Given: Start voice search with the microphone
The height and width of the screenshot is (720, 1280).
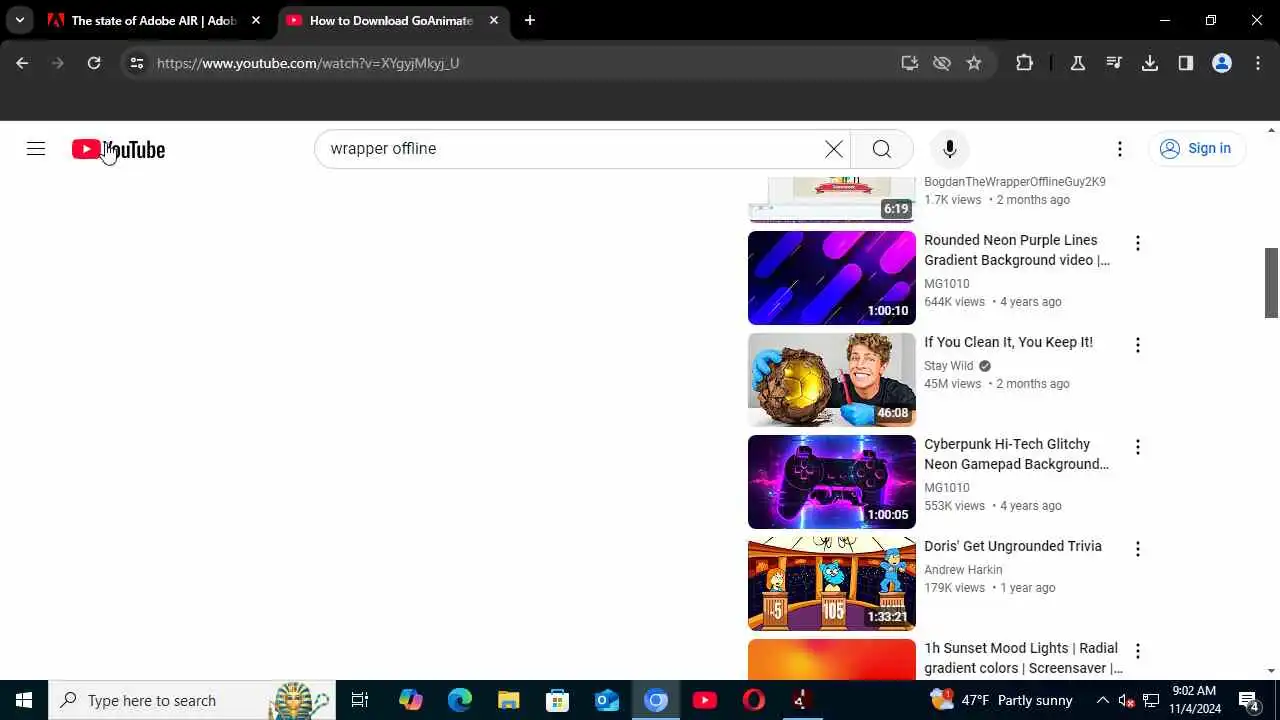Looking at the screenshot, I should coord(950,149).
